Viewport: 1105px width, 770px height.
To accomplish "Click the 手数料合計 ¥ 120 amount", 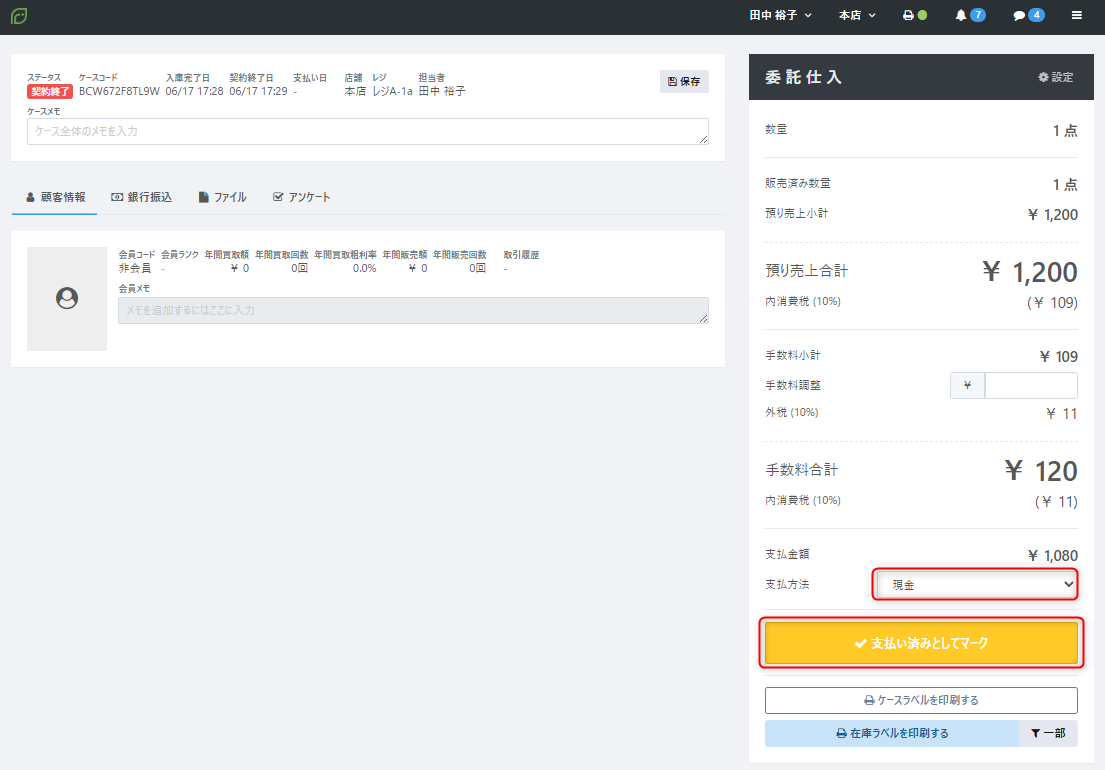I will [1041, 471].
